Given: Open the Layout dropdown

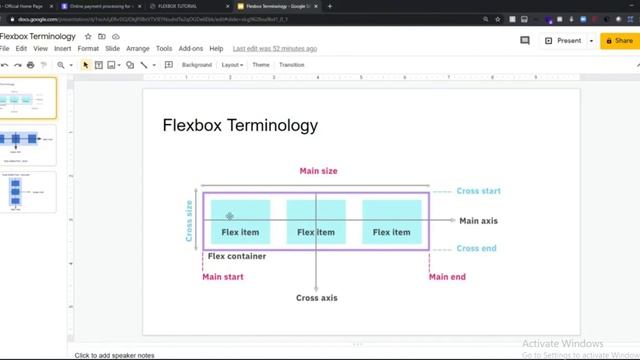Looking at the screenshot, I should coord(232,65).
